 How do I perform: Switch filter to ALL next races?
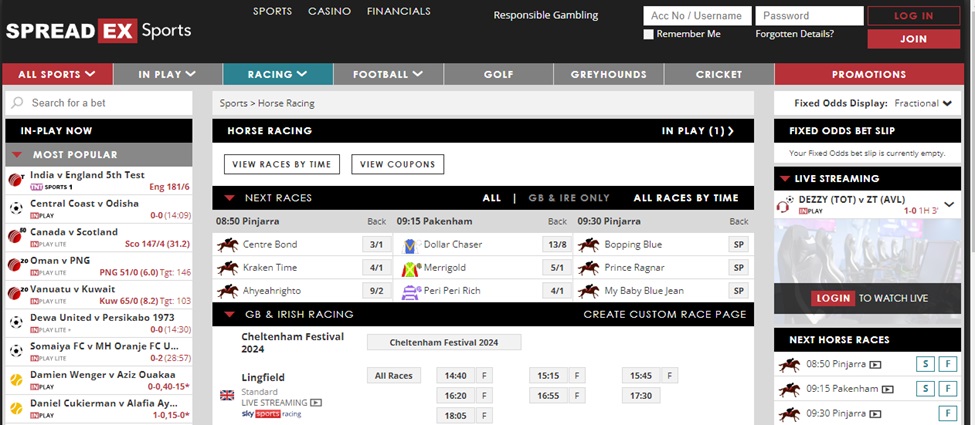[x=491, y=198]
